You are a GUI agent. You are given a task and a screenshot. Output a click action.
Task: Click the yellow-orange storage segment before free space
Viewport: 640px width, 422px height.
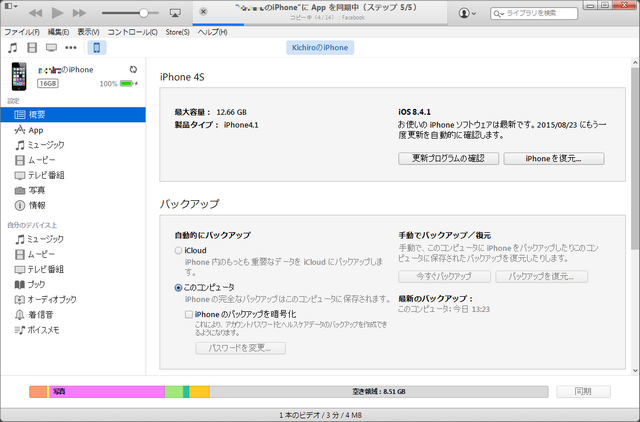click(x=199, y=392)
